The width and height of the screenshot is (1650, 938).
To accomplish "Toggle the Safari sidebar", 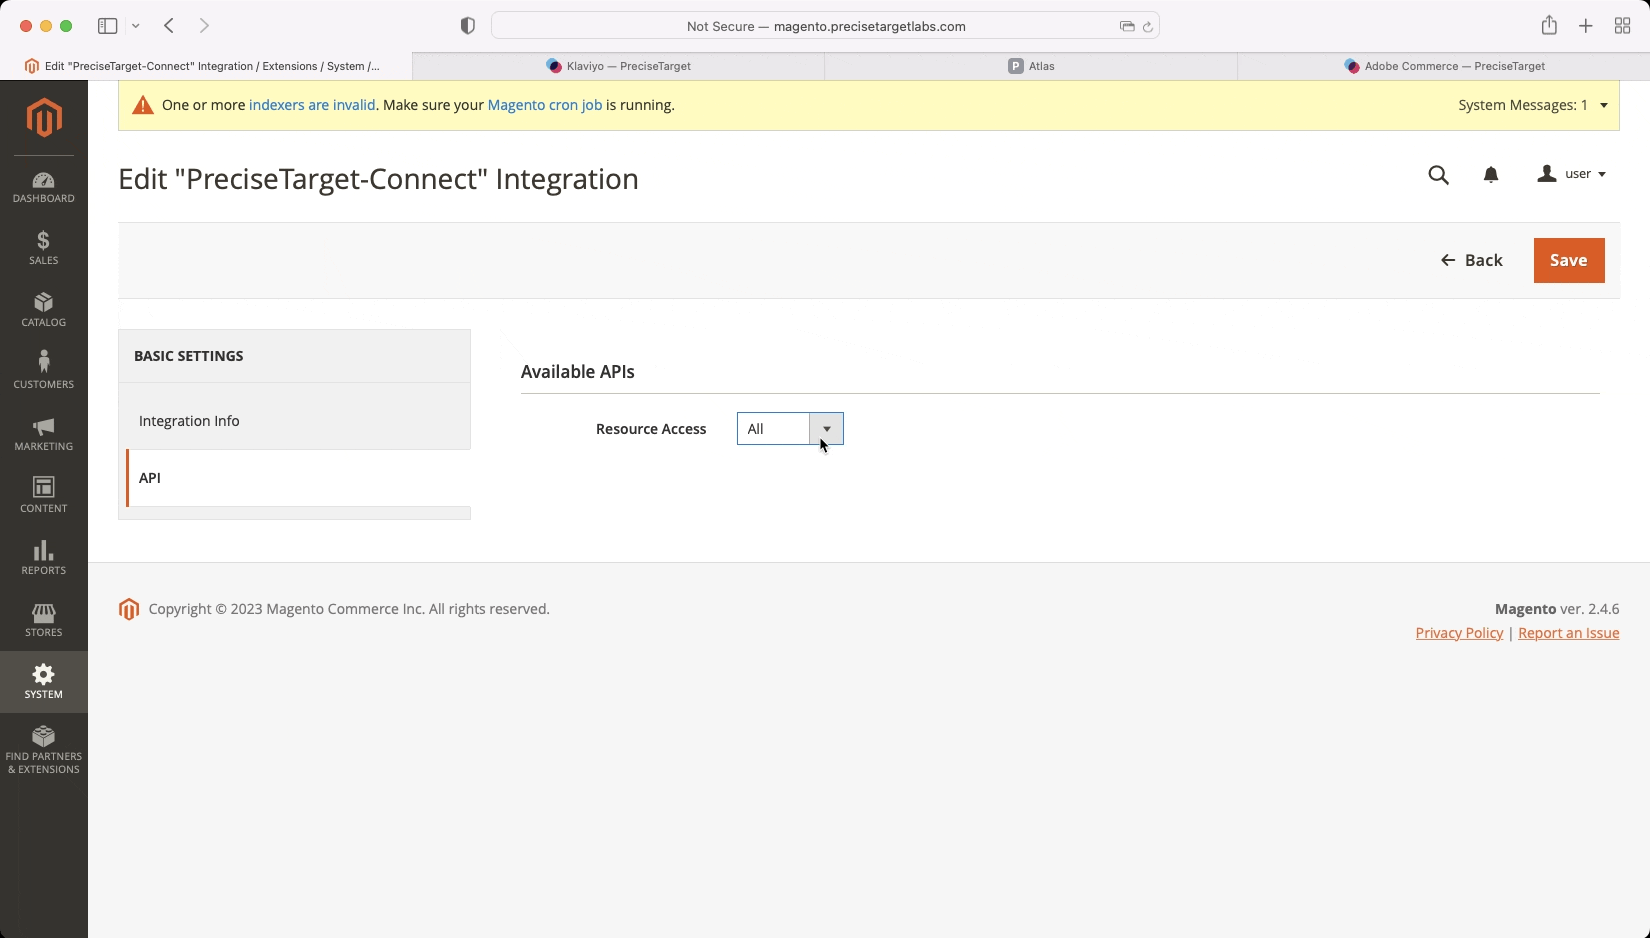I will point(108,26).
